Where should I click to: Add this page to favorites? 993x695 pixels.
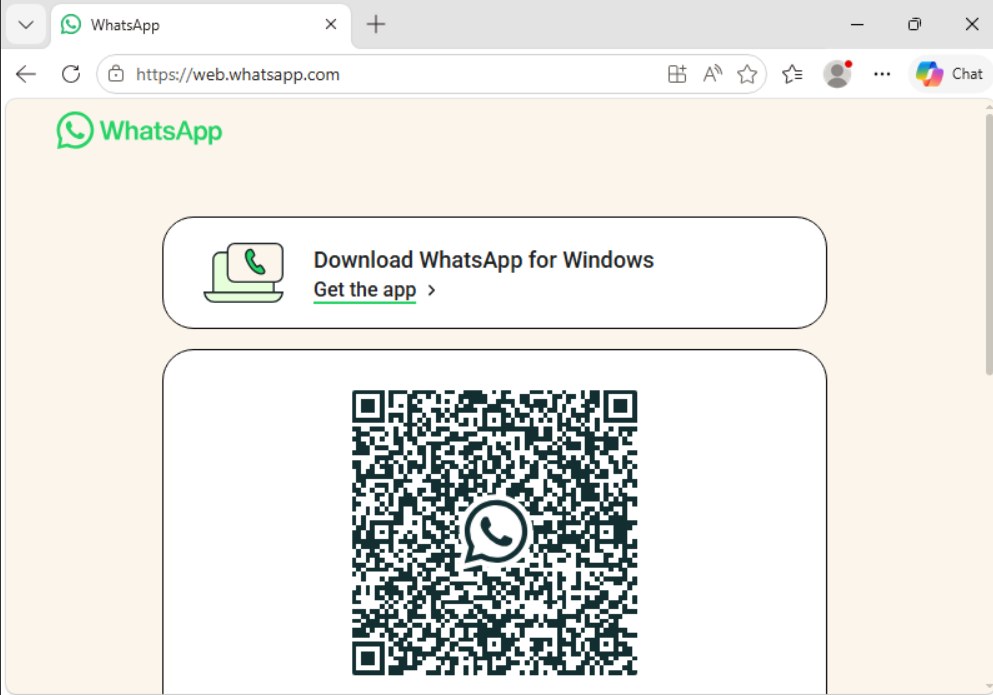(747, 74)
